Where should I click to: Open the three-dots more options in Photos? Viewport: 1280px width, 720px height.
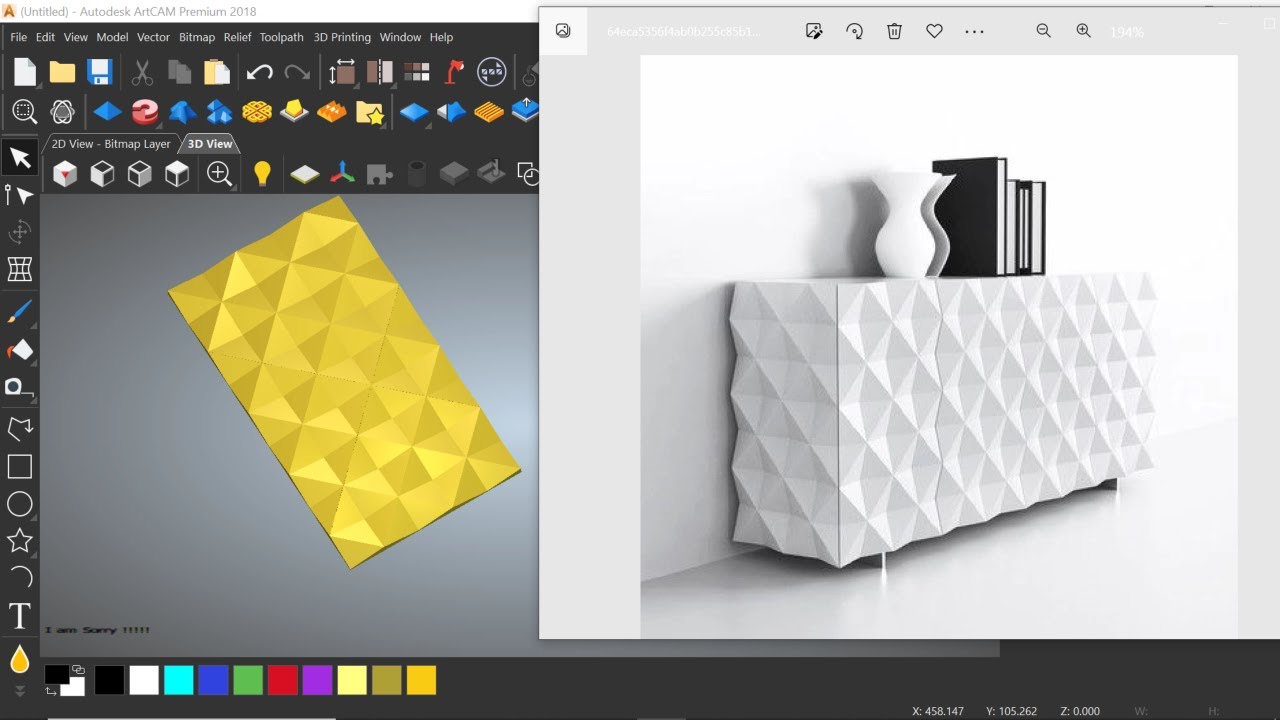click(974, 31)
